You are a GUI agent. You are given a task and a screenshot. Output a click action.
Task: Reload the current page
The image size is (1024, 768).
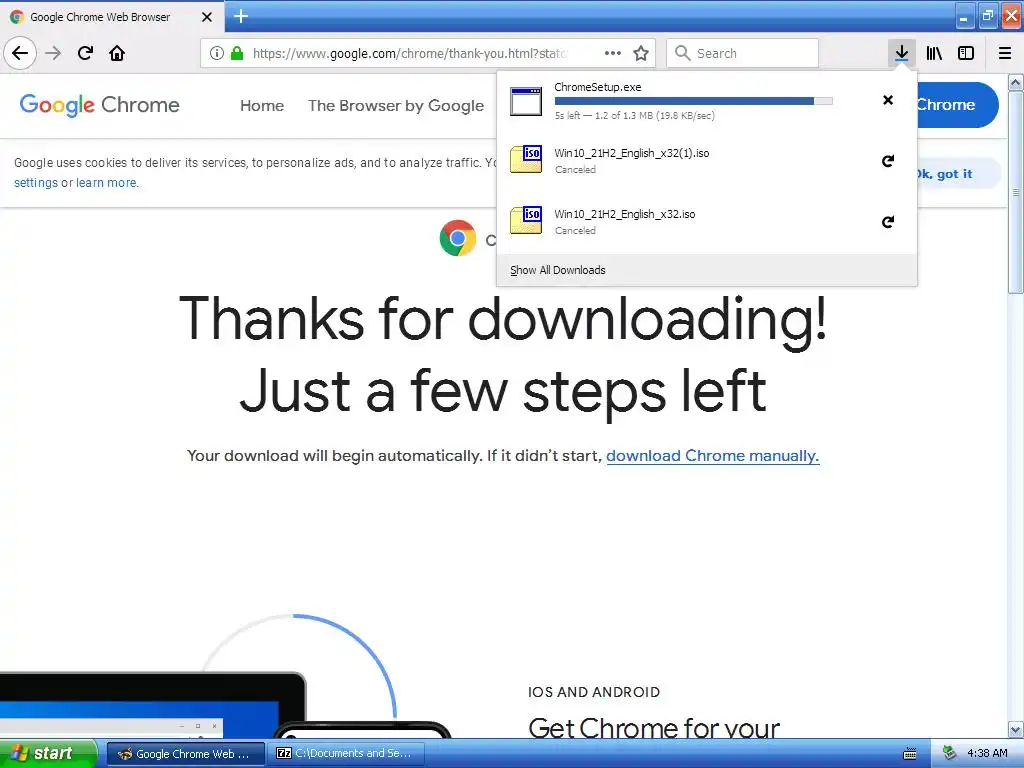click(x=85, y=53)
